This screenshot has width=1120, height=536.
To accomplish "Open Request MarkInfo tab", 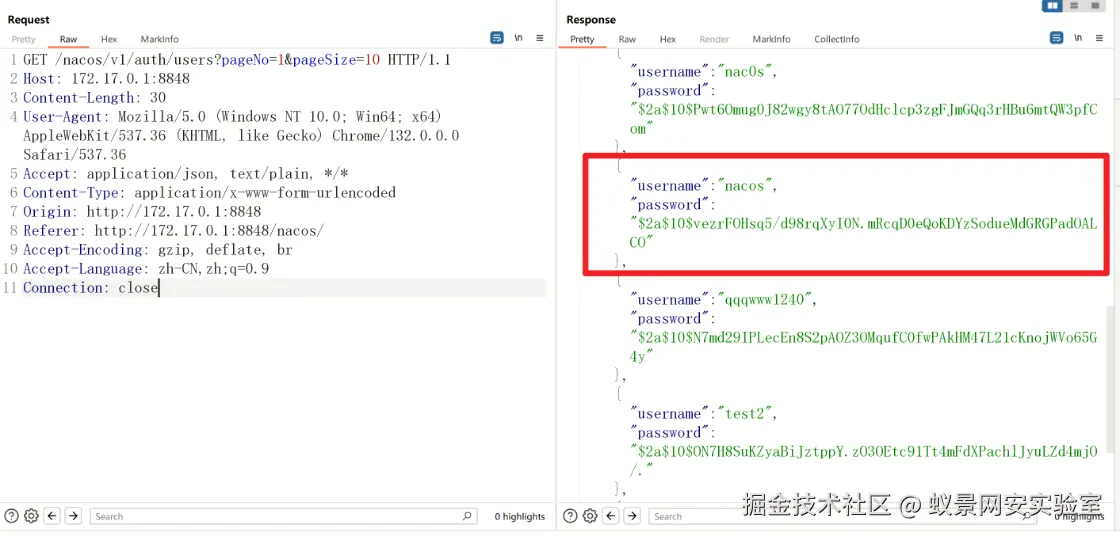I will pos(159,39).
